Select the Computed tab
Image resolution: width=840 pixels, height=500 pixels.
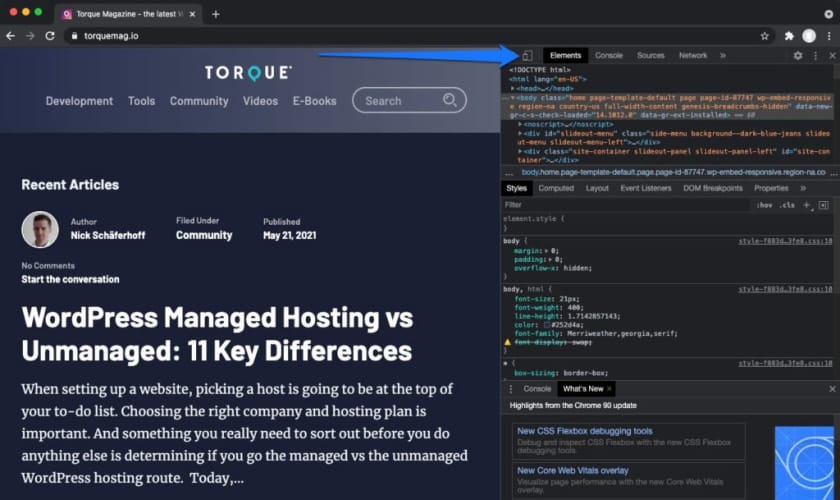556,188
